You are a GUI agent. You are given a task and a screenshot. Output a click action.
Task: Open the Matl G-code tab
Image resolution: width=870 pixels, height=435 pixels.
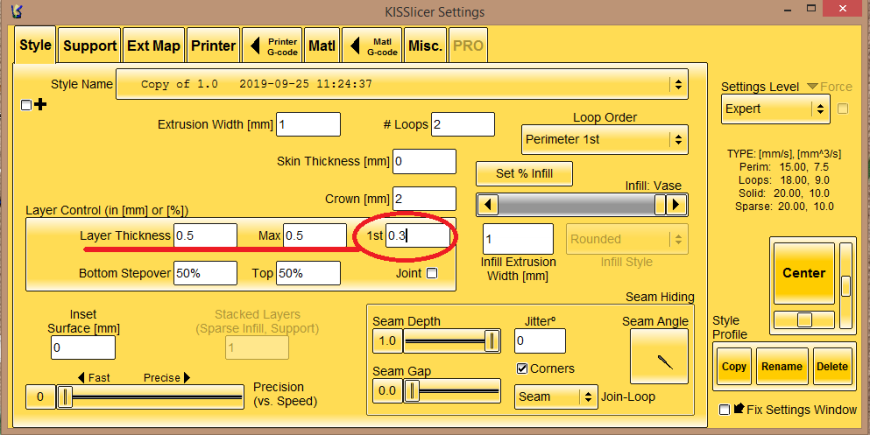[x=372, y=46]
